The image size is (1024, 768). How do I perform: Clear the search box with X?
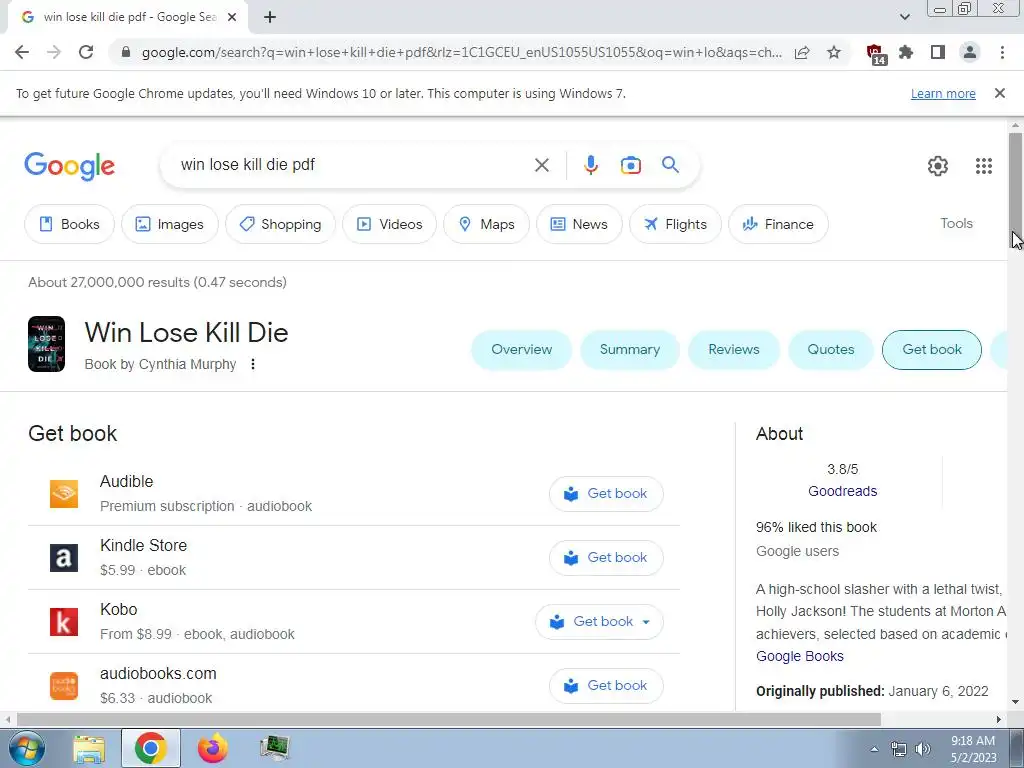pos(541,165)
